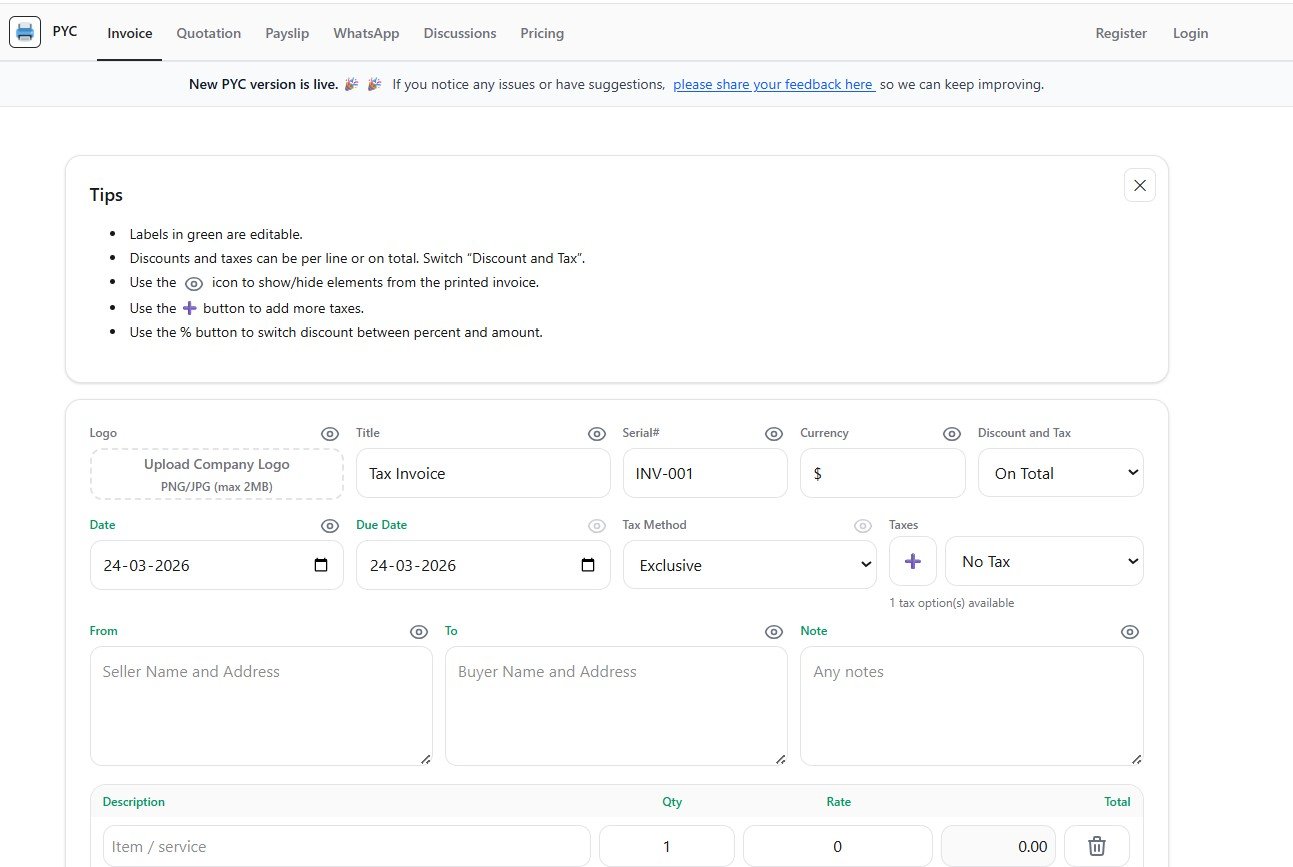Click the PYC brand name
This screenshot has height=867, width=1293.
(x=65, y=31)
